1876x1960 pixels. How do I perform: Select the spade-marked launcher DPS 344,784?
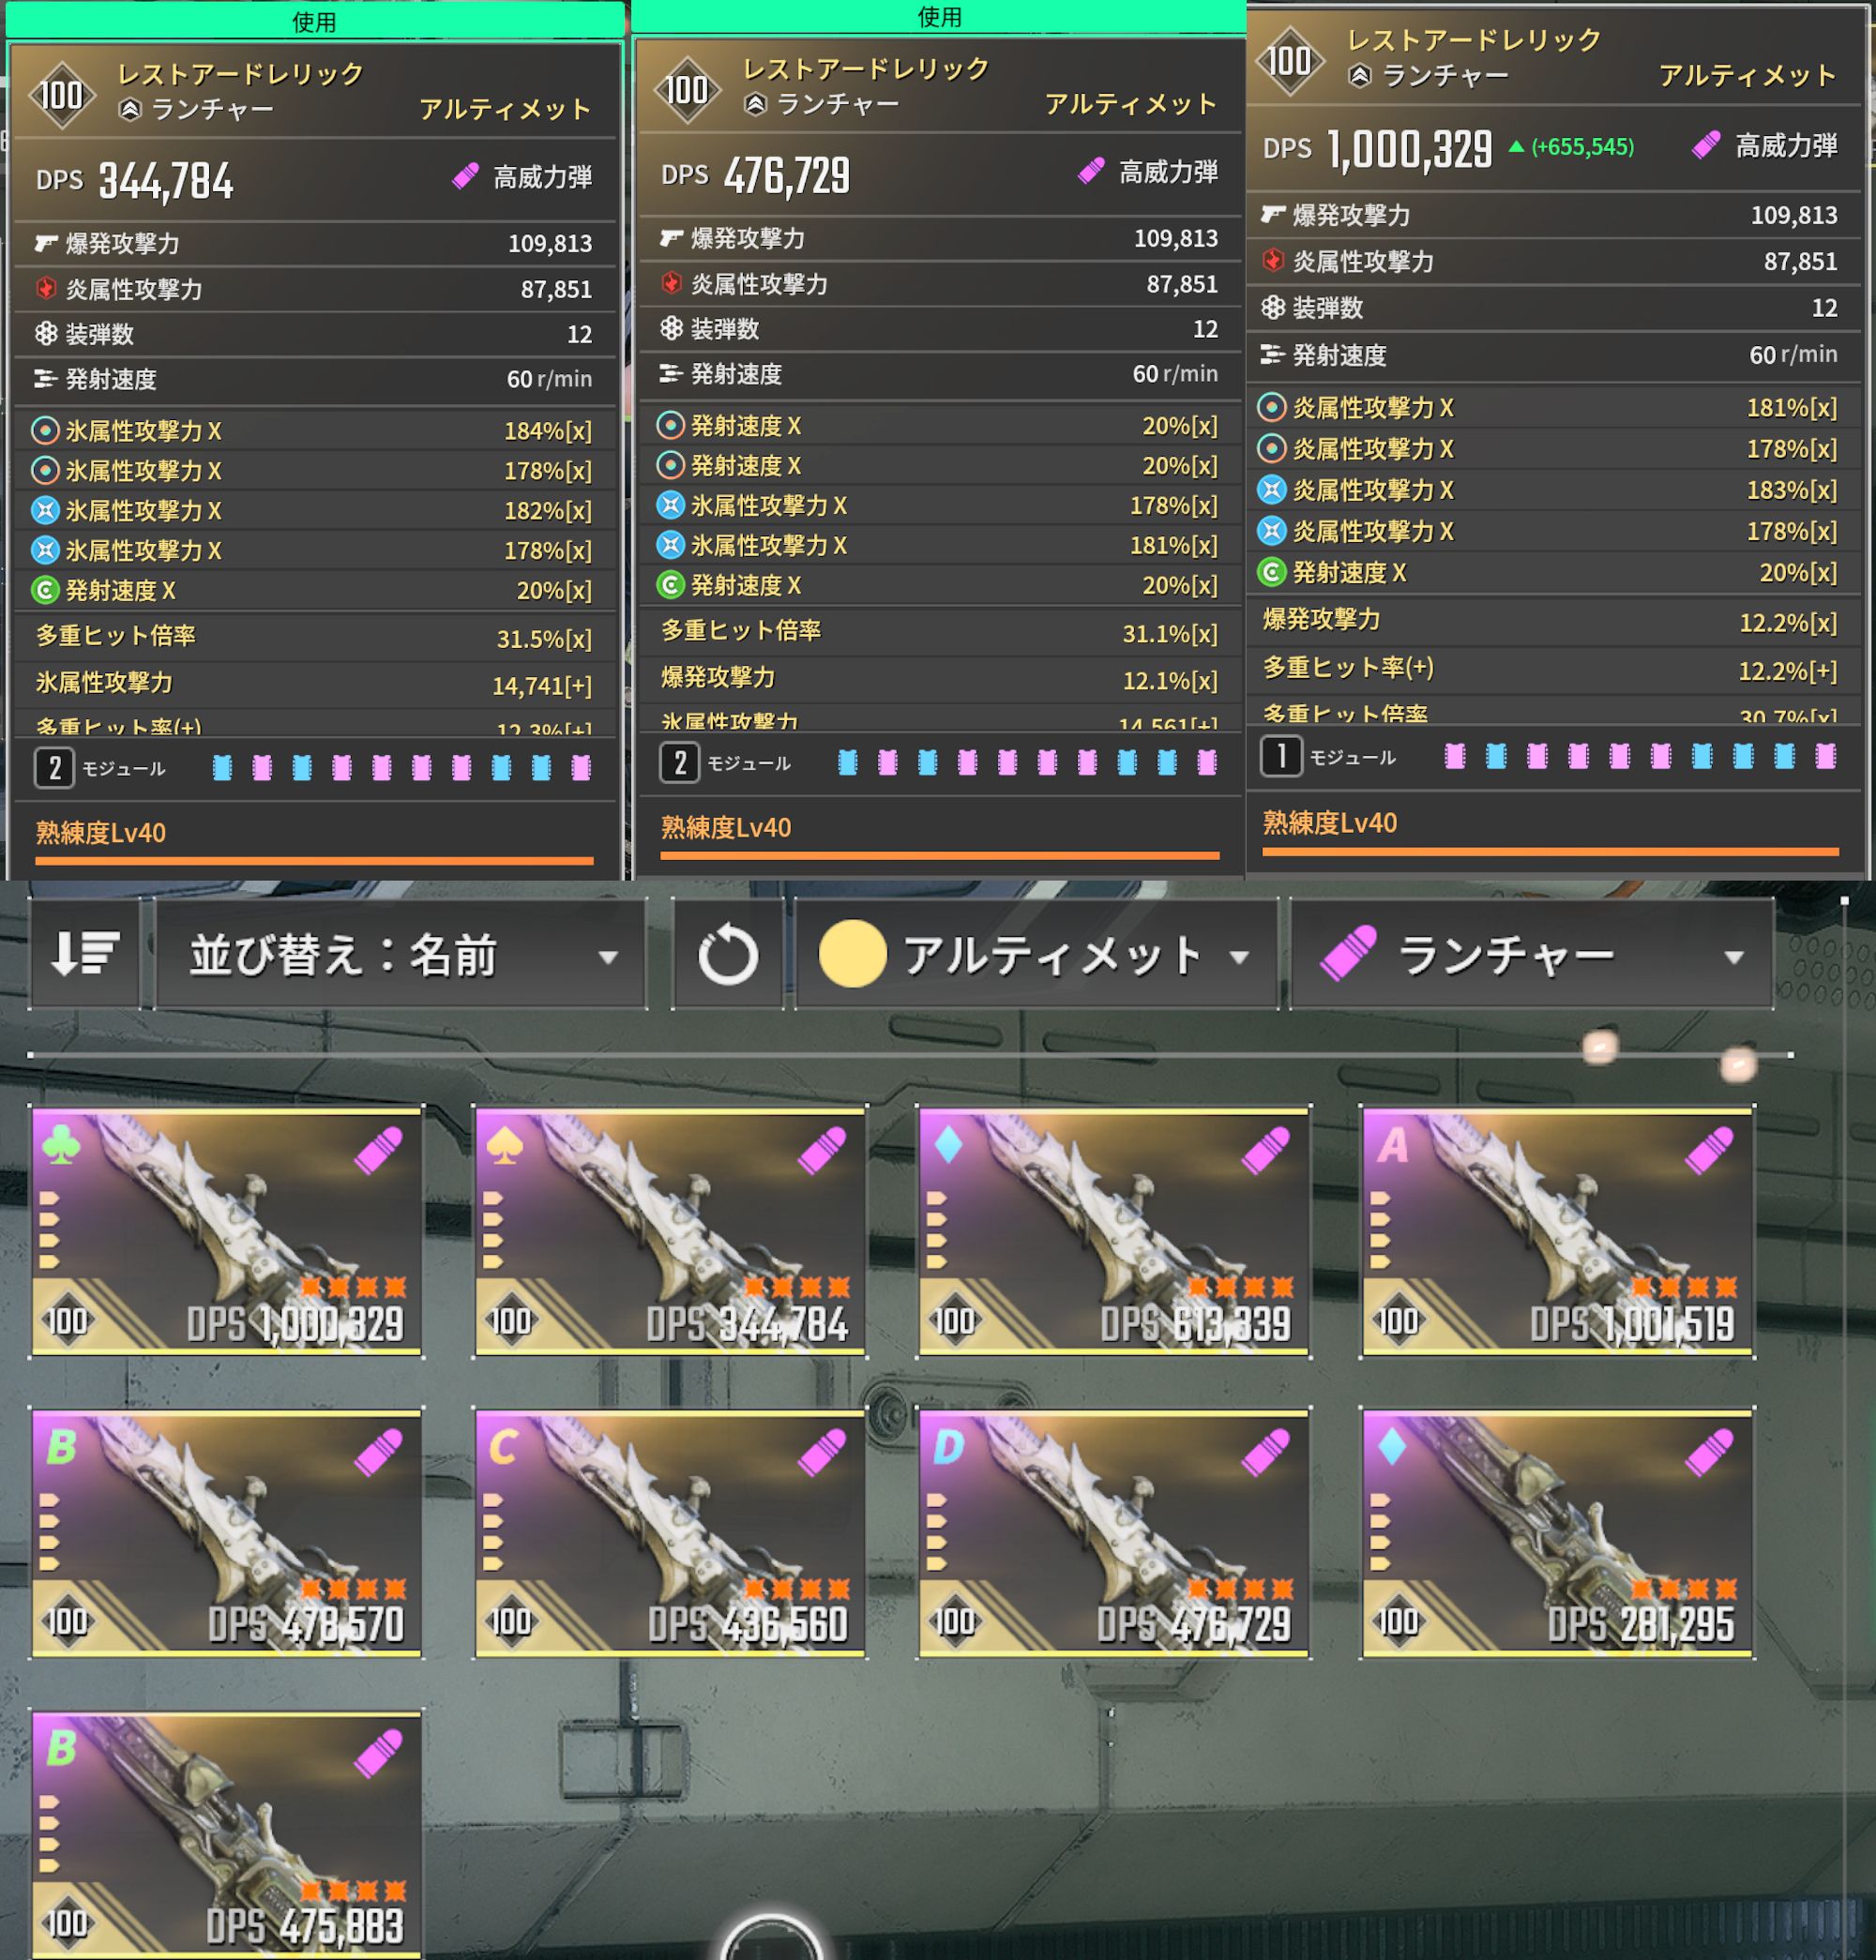point(670,1231)
